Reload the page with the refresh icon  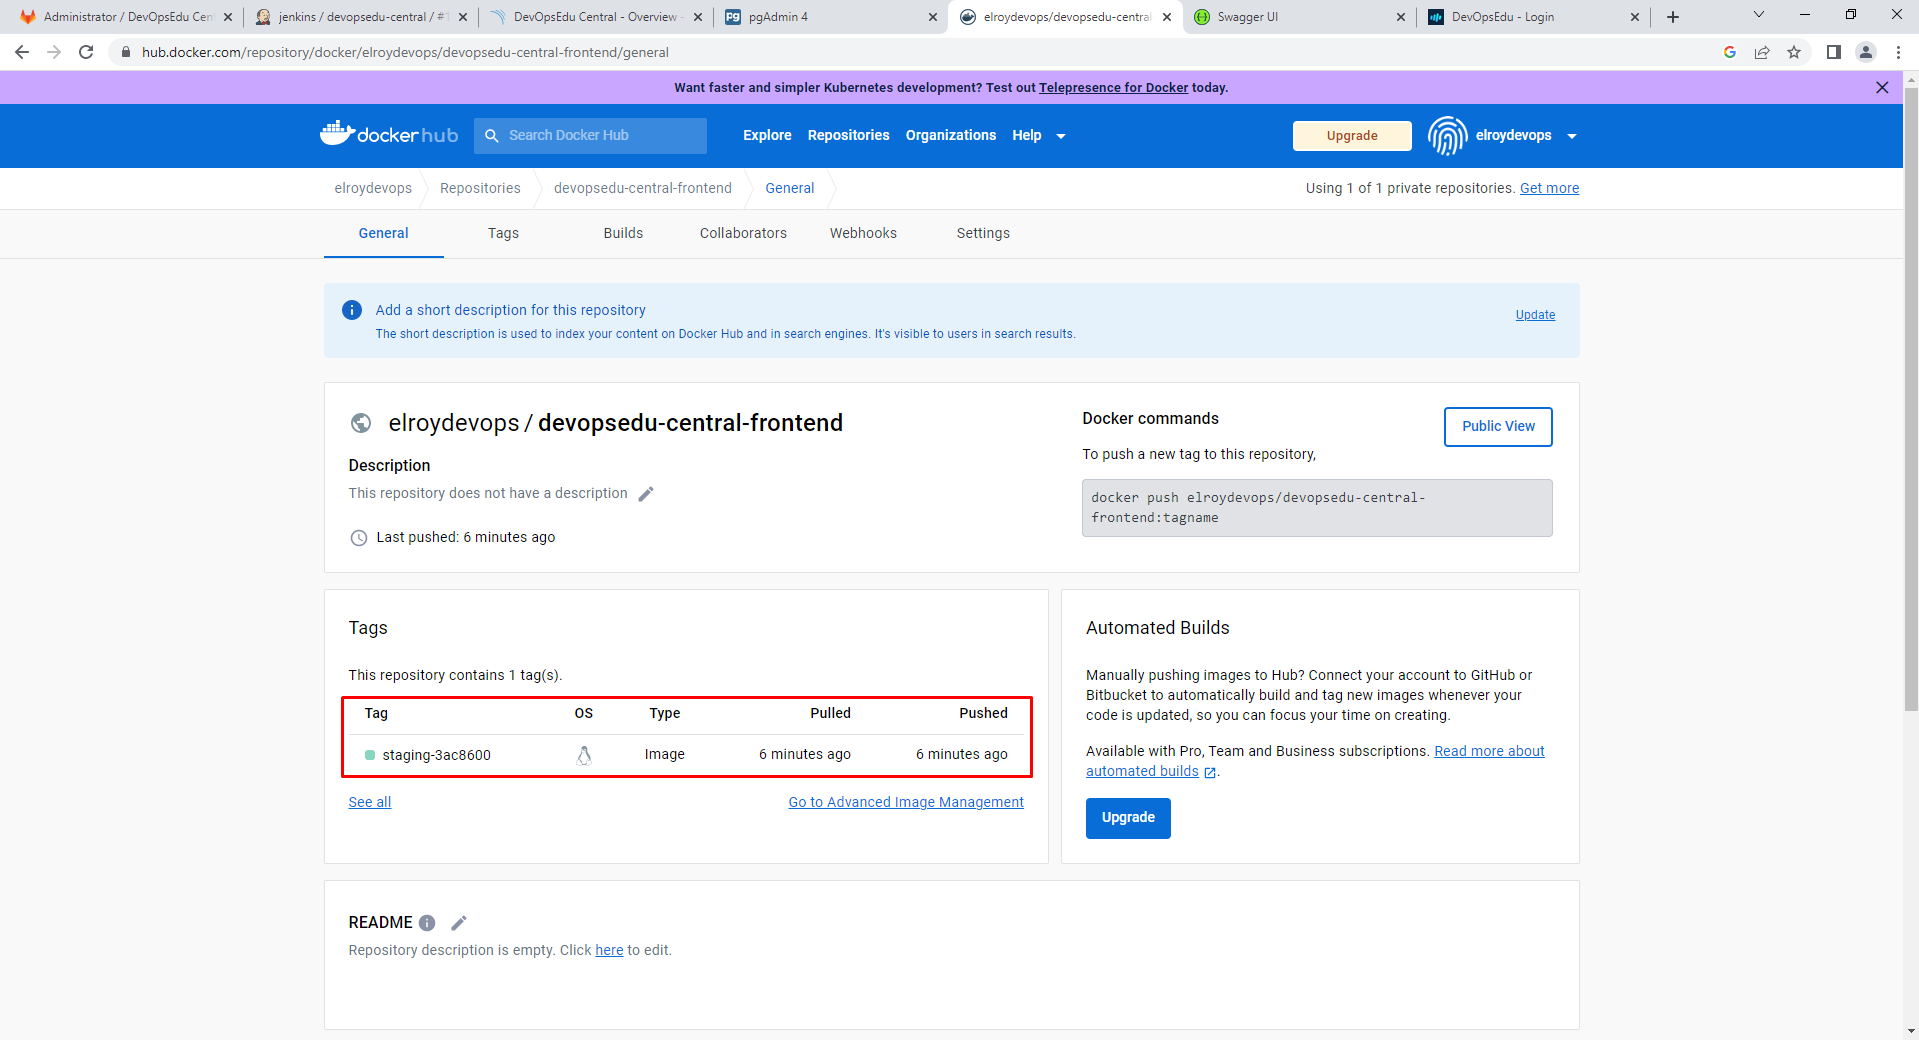86,52
